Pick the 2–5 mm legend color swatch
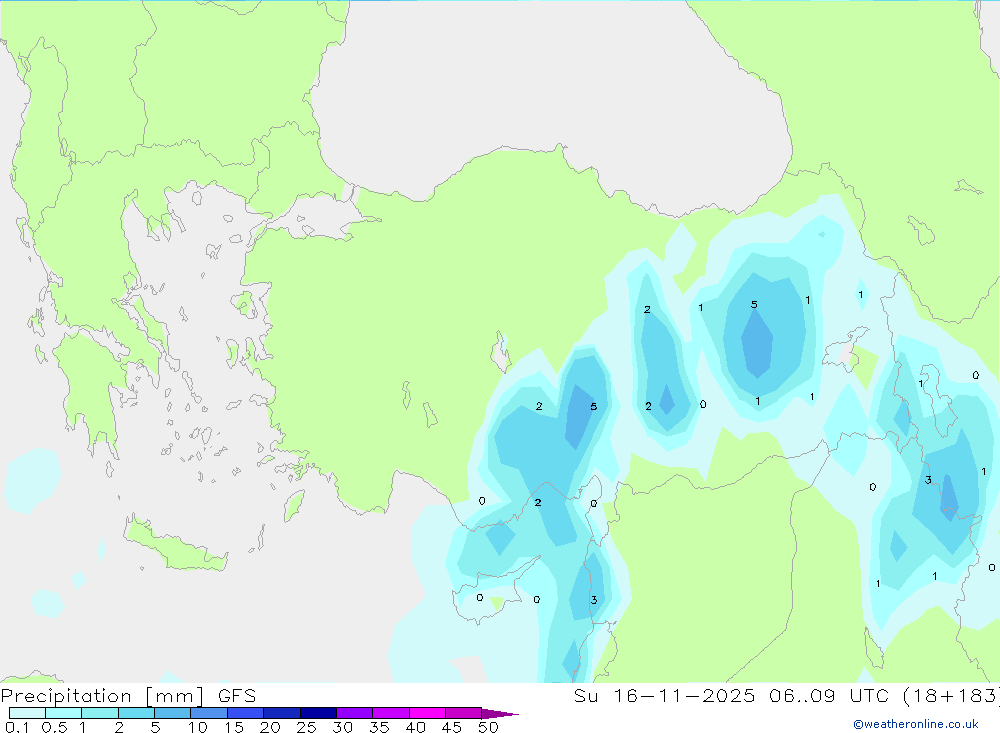Screen dimensions: 1000x733 (x=136, y=713)
